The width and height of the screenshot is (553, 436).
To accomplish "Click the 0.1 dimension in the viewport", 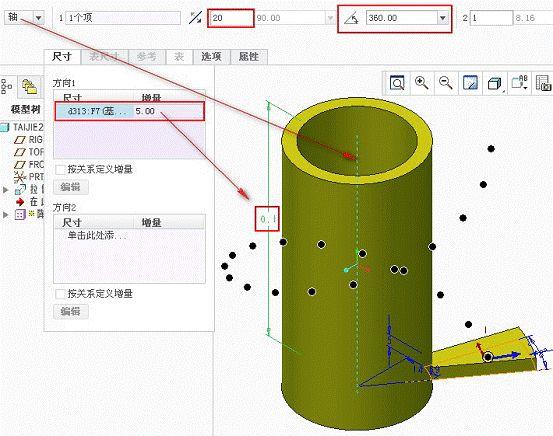I will click(x=268, y=219).
